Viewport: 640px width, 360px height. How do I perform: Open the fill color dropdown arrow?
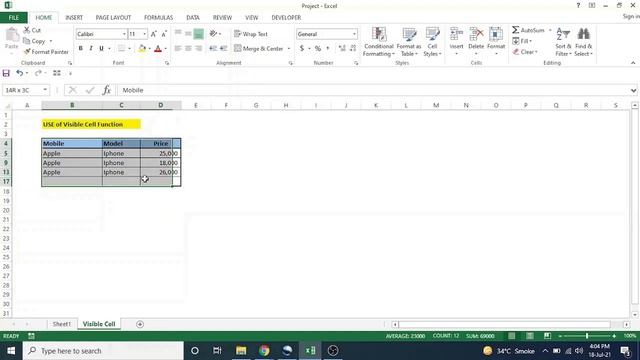pos(149,49)
